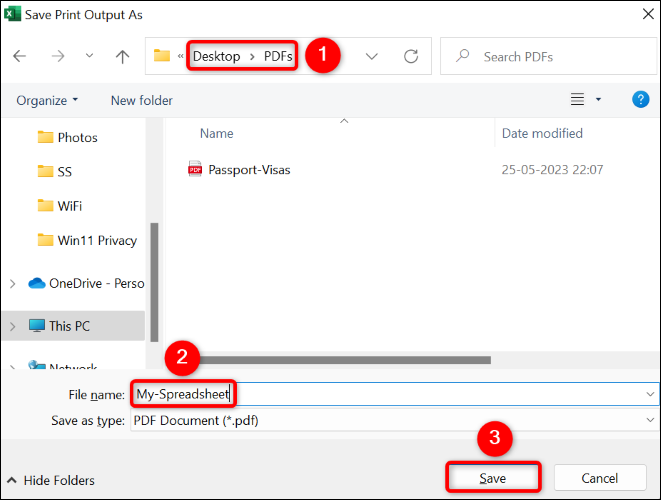661x500 pixels.
Task: Sort by Date modified column
Action: click(x=542, y=133)
